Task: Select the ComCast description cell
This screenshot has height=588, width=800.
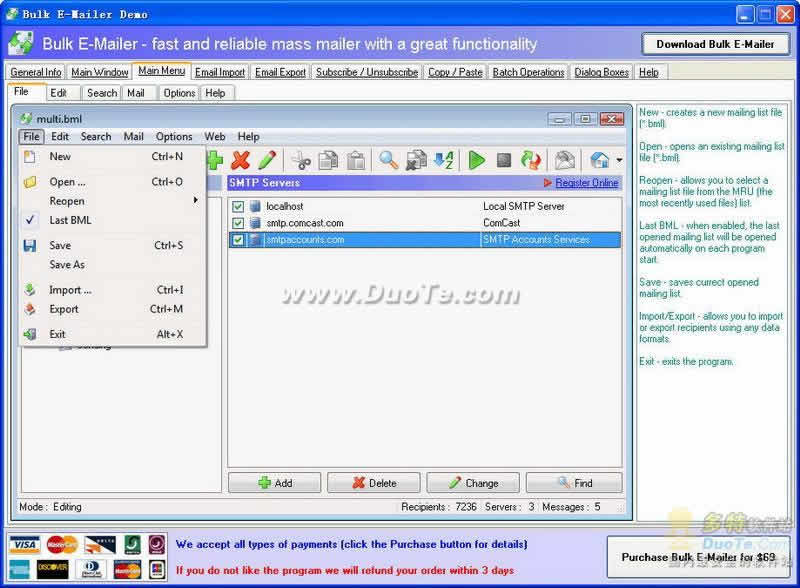Action: pyautogui.click(x=502, y=223)
